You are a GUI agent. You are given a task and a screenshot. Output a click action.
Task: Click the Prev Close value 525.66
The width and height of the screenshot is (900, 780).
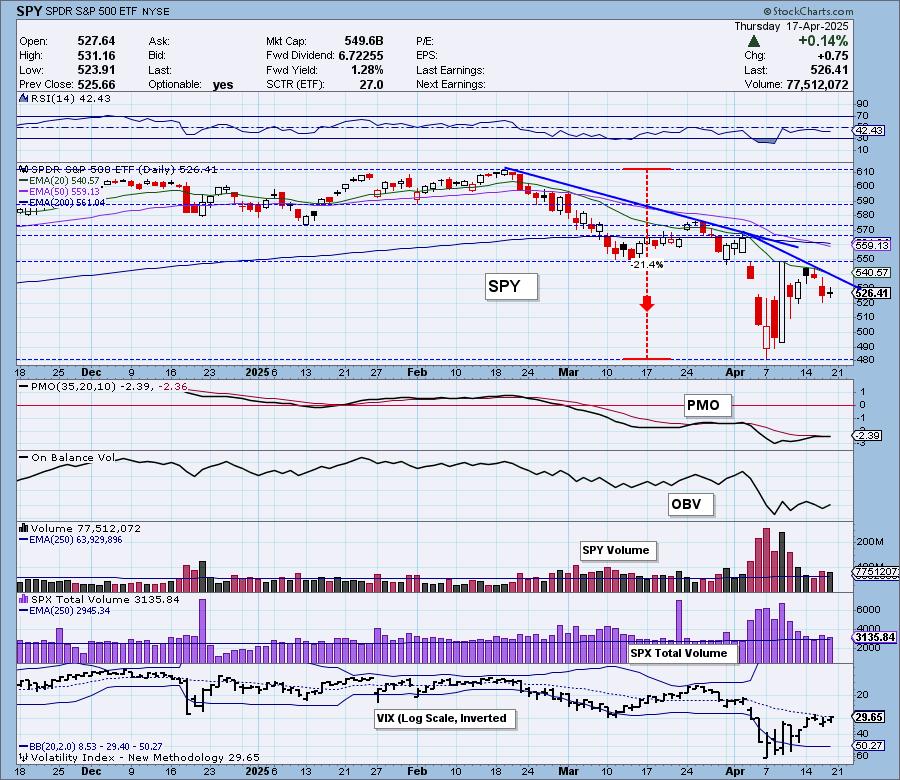point(96,84)
